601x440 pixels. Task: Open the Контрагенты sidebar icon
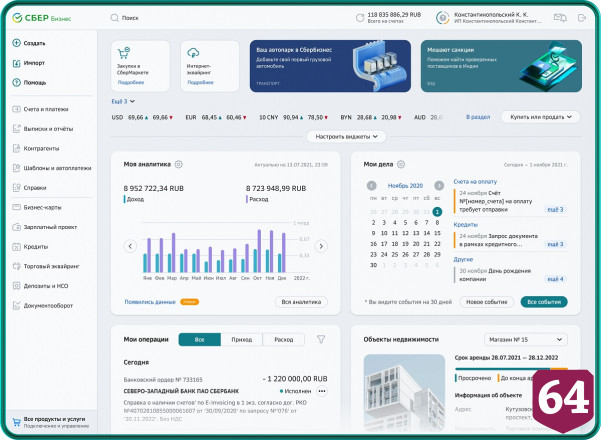tap(16, 148)
